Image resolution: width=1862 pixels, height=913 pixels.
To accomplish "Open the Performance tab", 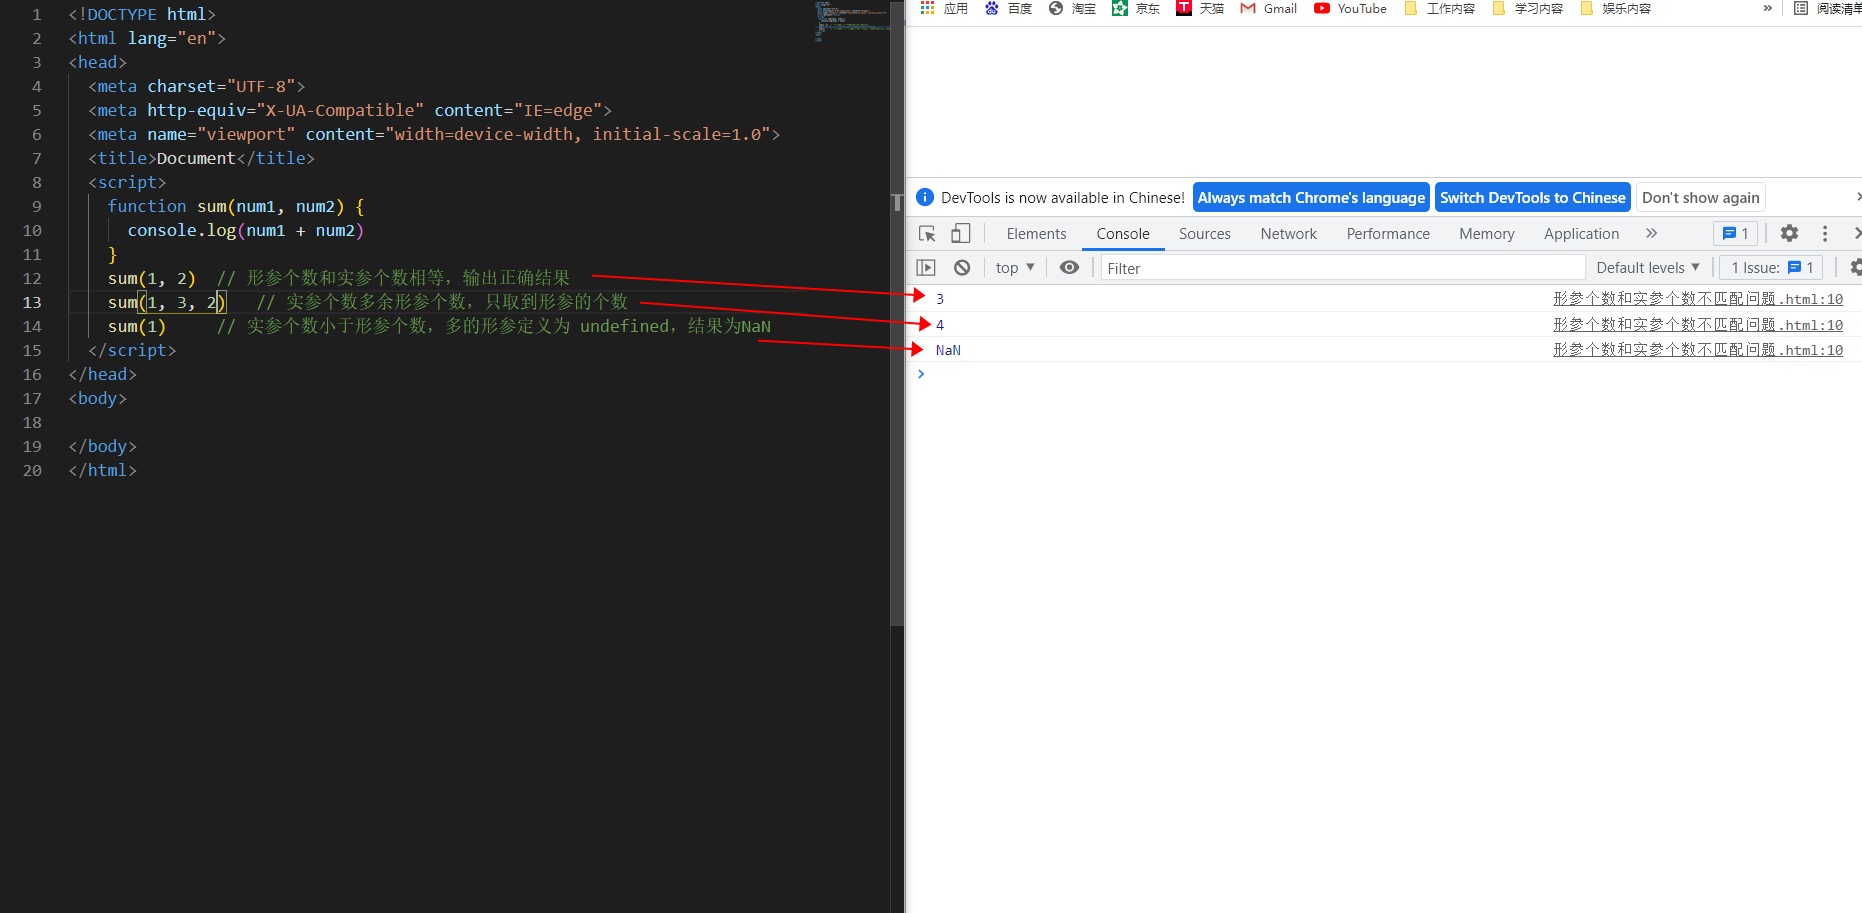I will click(1388, 234).
